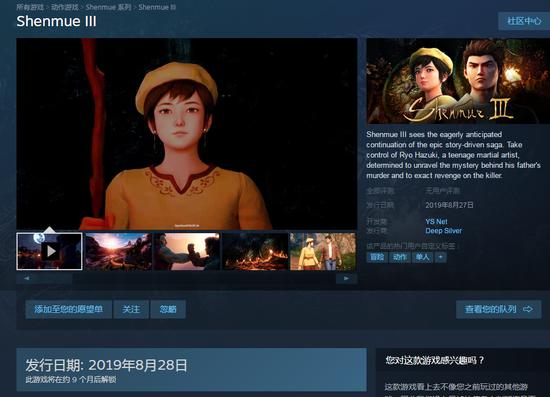Screen dimensions: 550x397
Task: Go to 动作游戏 breadcrumb link
Action: pos(65,7)
